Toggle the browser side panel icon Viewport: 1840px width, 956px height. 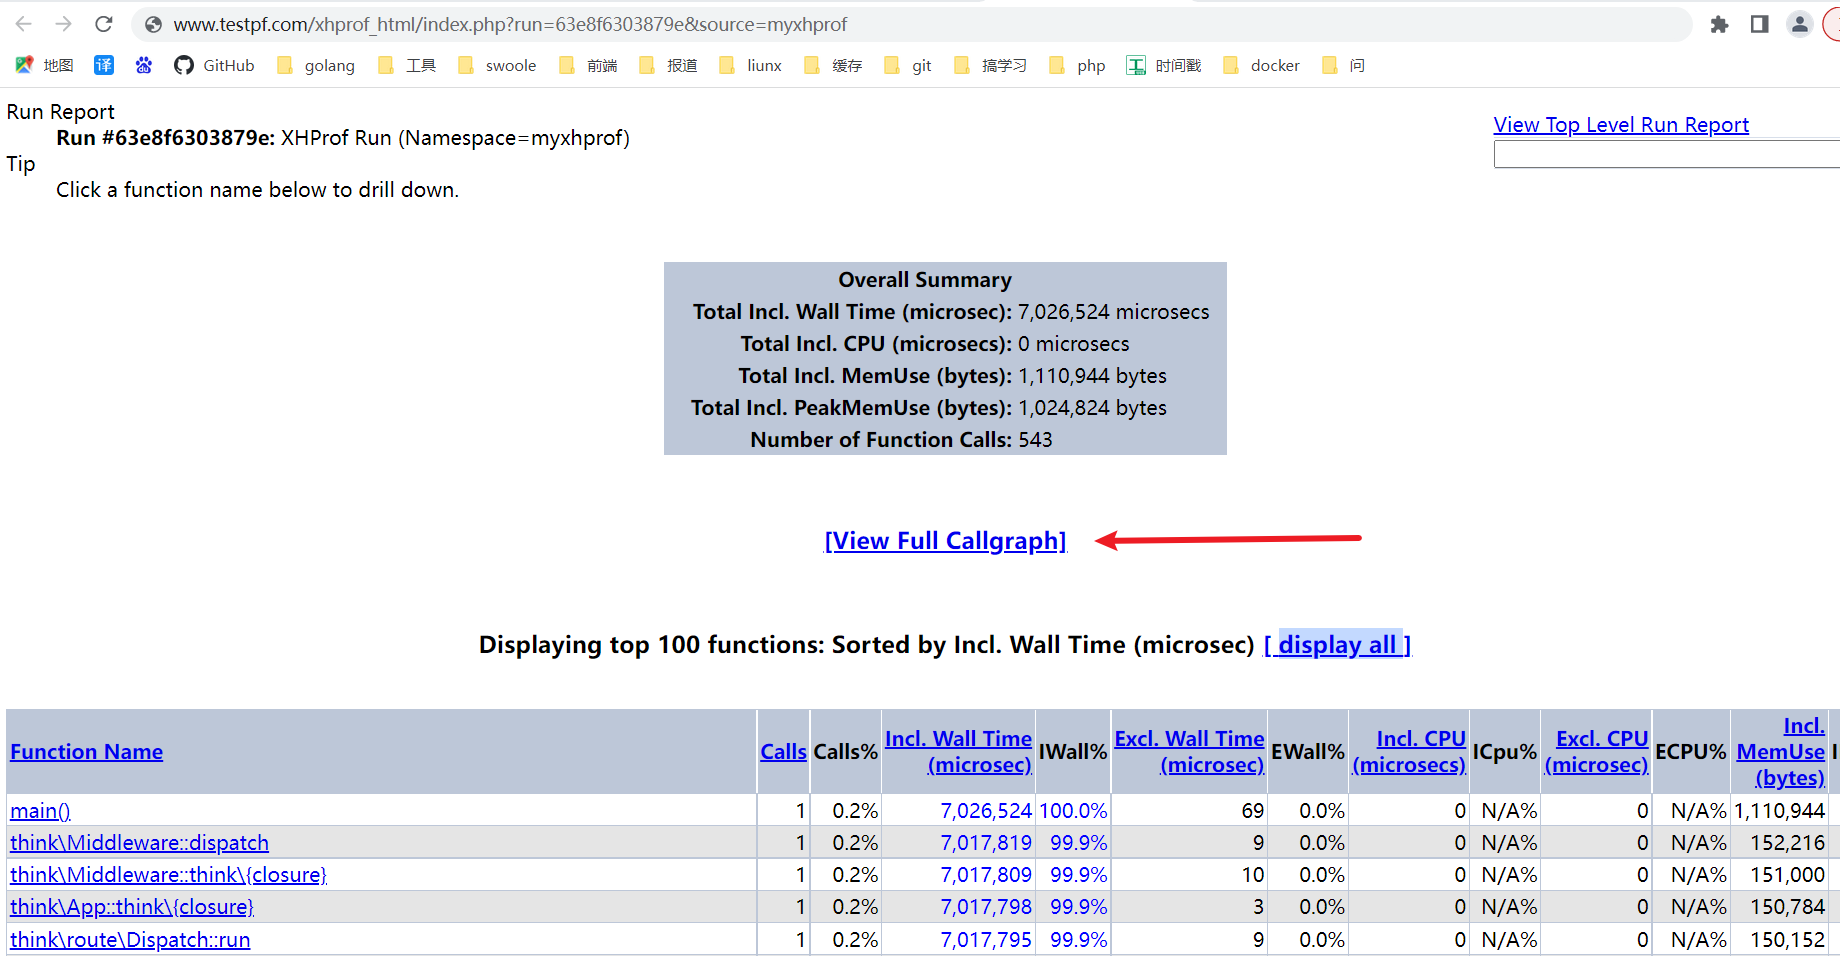(x=1759, y=24)
